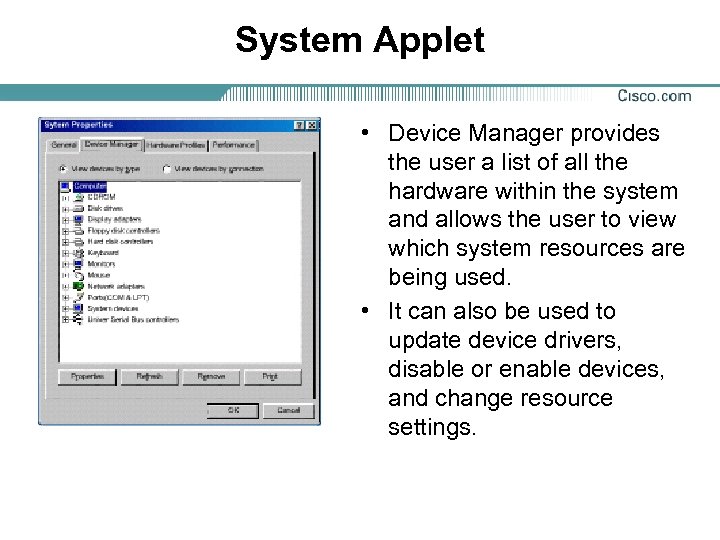Expand the Monitors node
The height and width of the screenshot is (540, 720).
click(66, 264)
